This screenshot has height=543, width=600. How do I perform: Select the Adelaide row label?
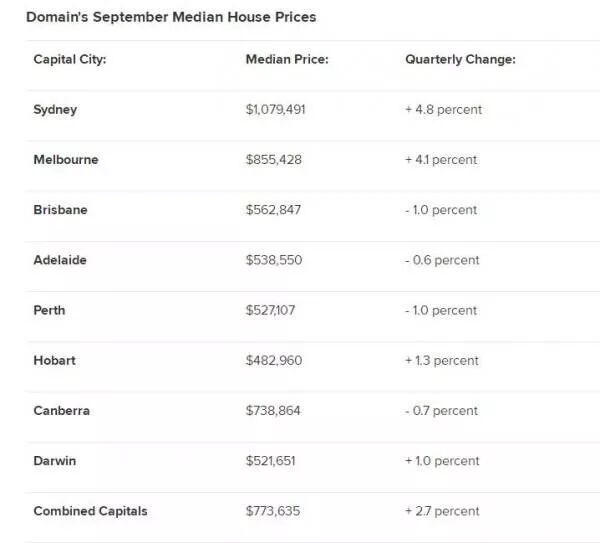coord(60,260)
